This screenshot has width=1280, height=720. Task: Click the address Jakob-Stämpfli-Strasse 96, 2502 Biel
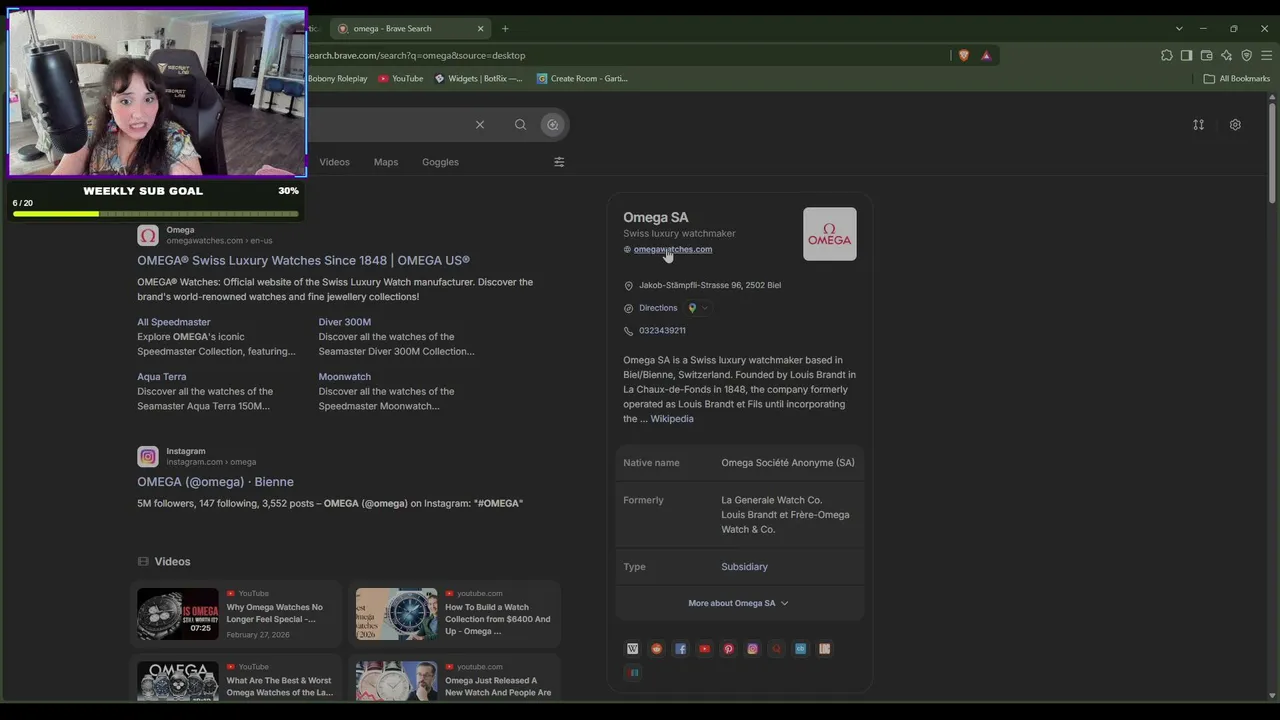coord(710,286)
